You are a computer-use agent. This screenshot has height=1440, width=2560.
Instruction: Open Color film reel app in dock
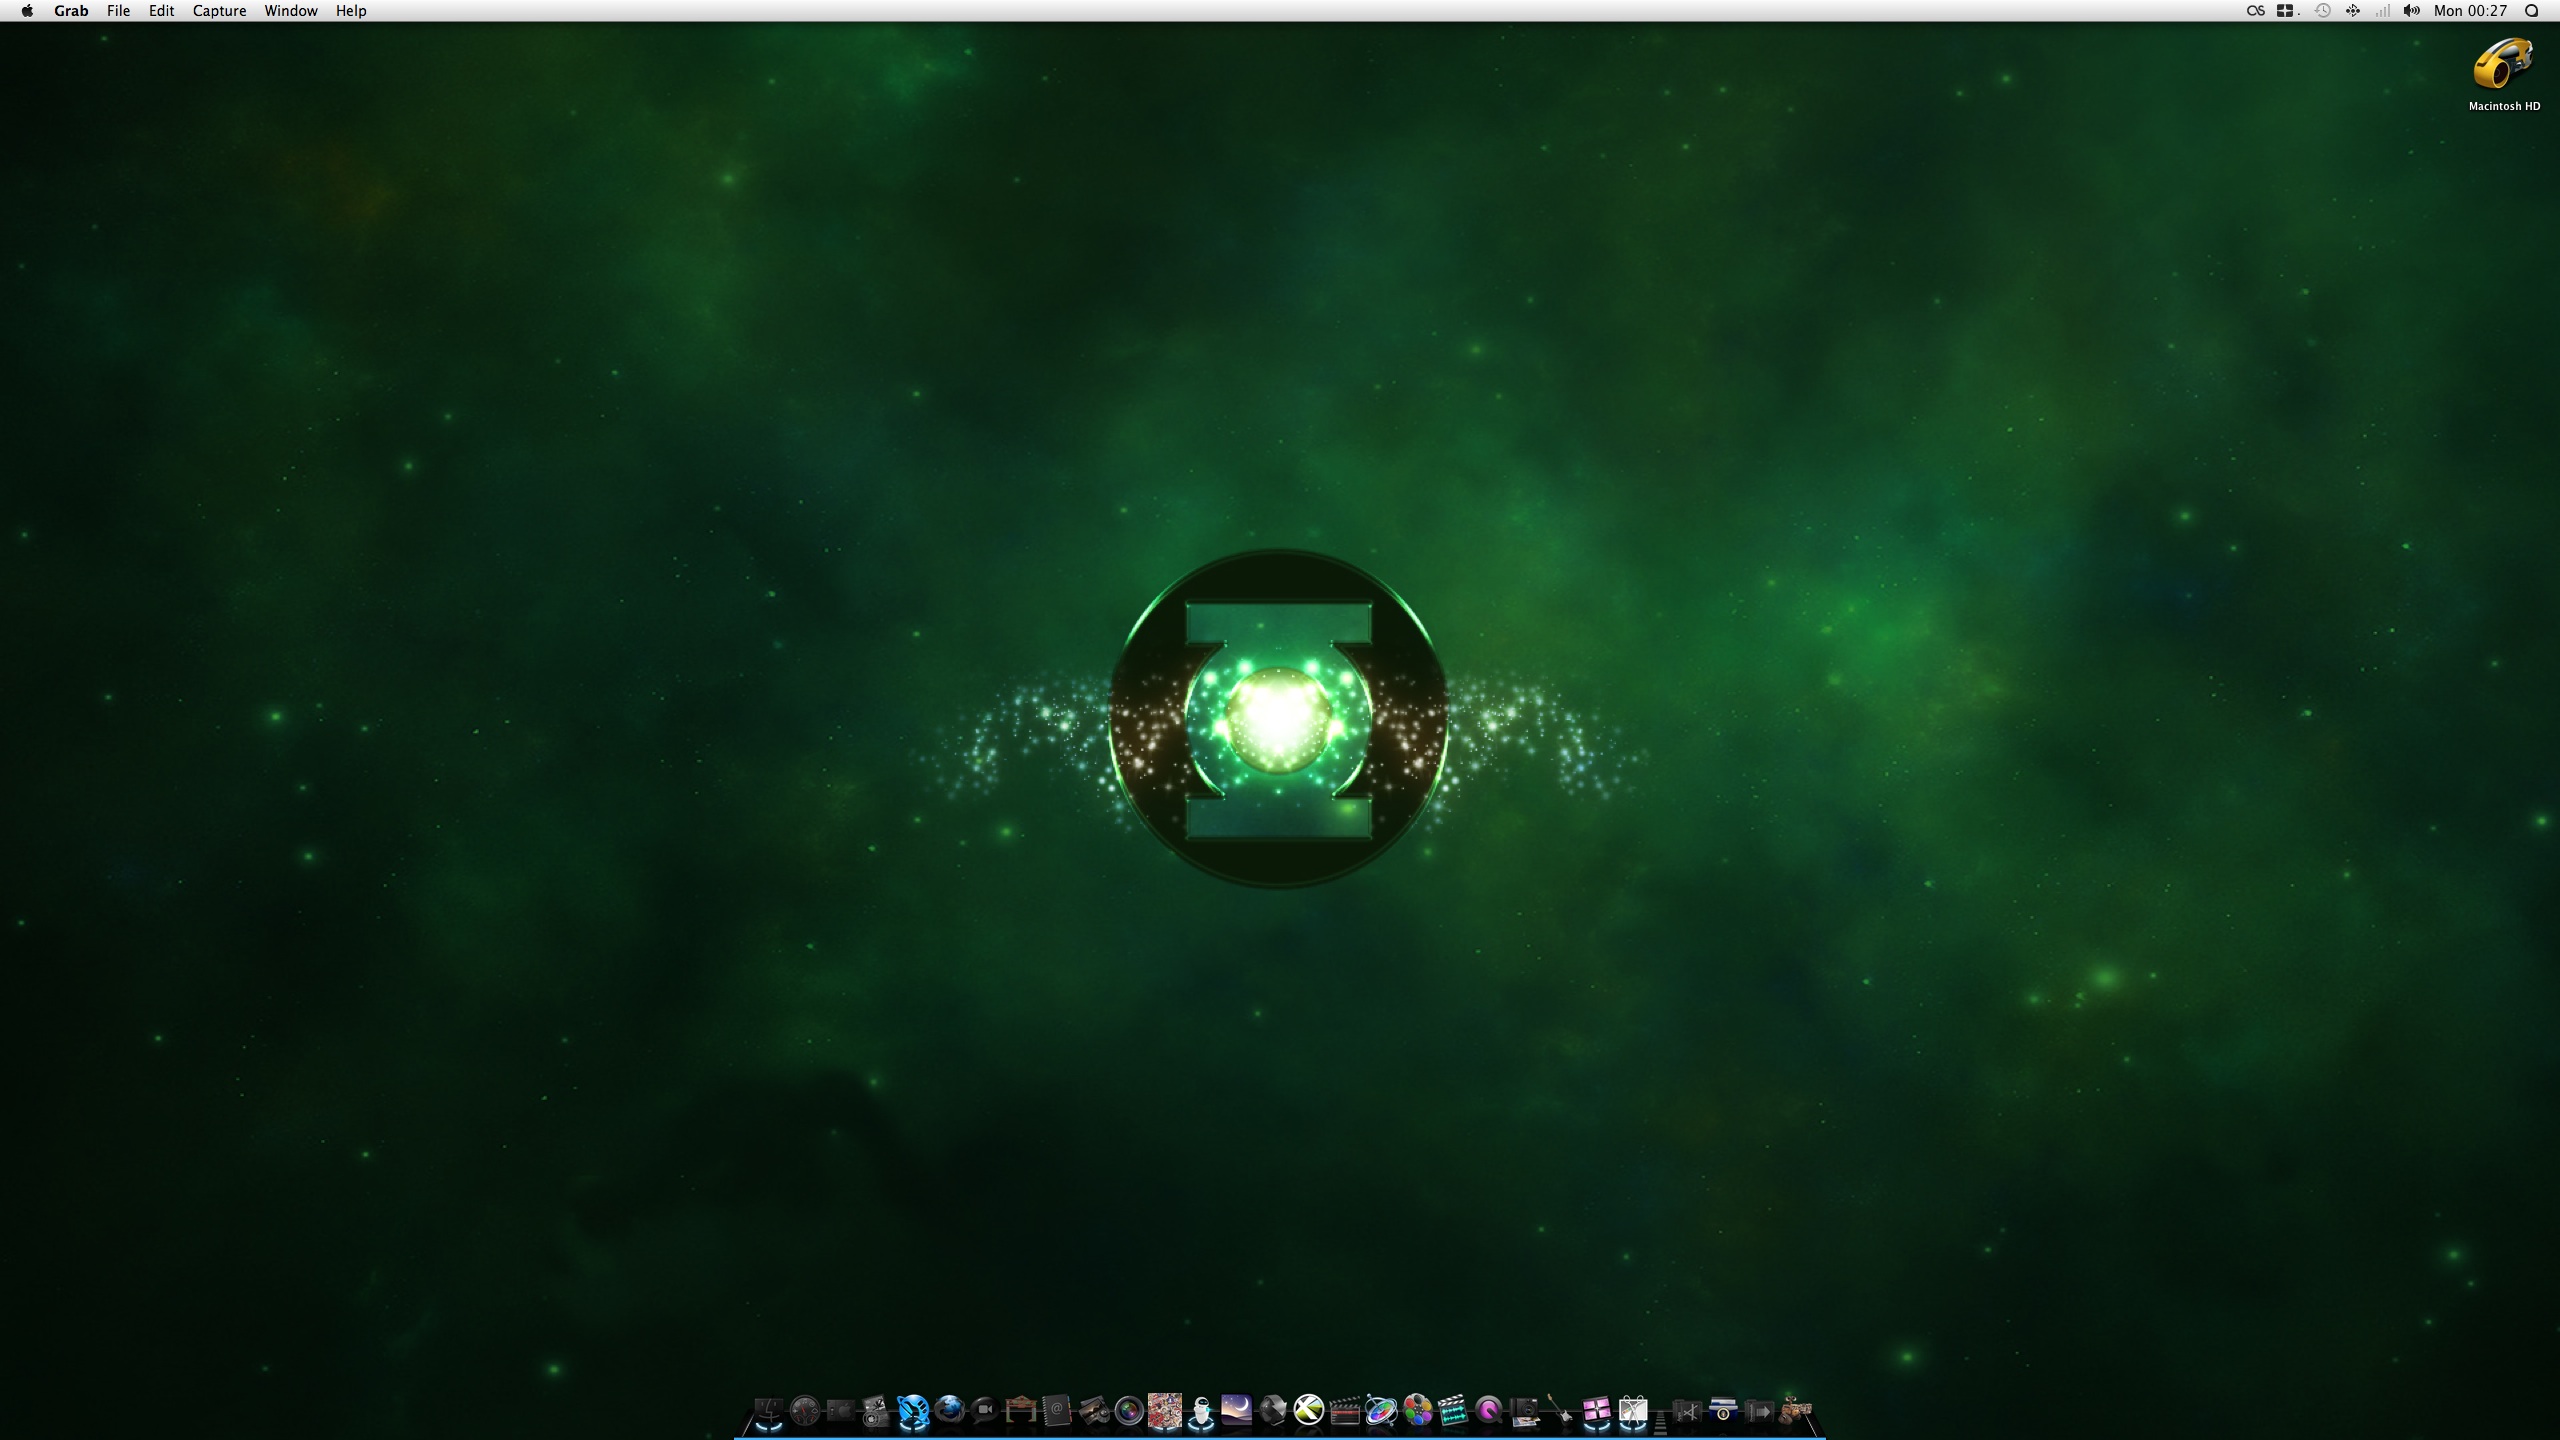[x=1418, y=1411]
